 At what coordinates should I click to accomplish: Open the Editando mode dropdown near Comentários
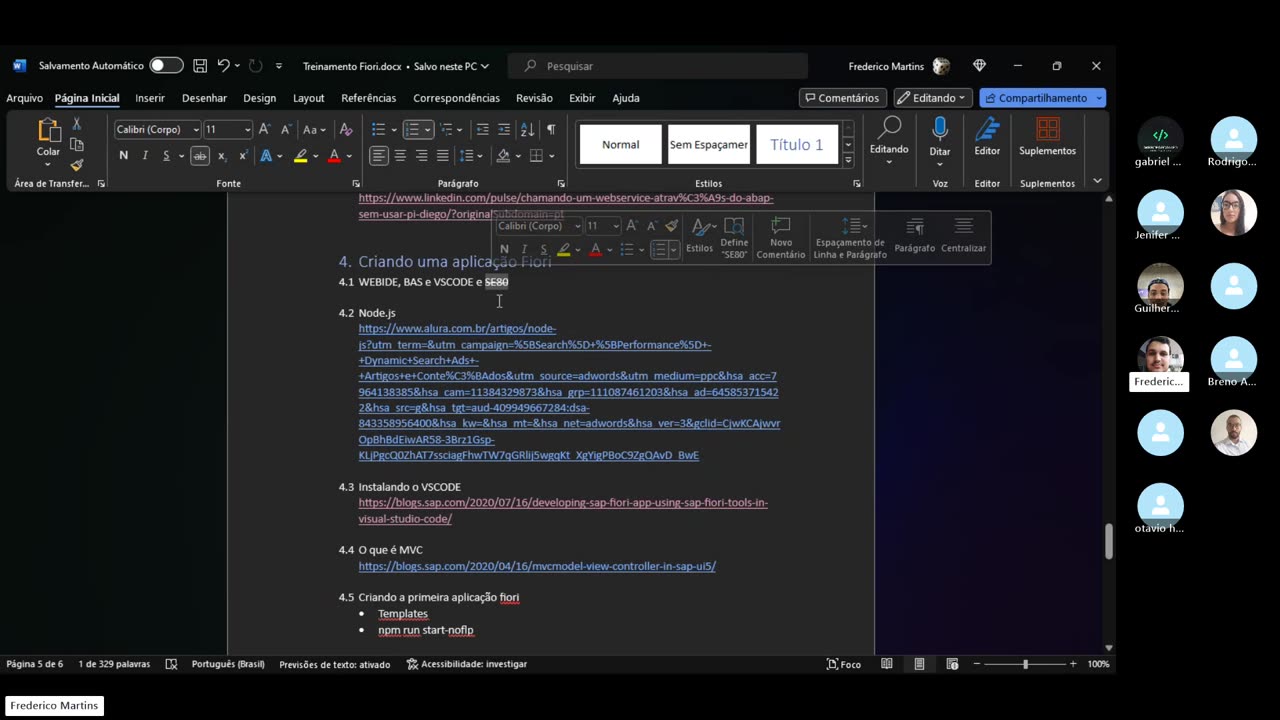[x=933, y=98]
